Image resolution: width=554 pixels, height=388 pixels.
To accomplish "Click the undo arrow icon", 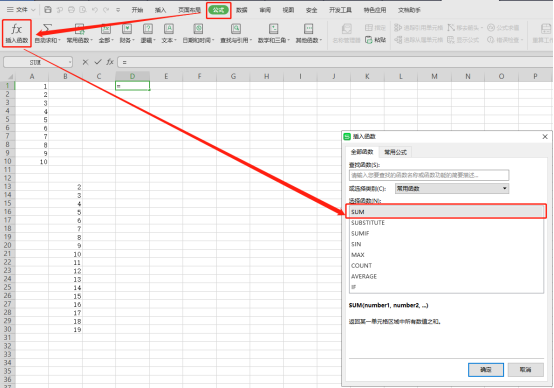I will click(x=94, y=10).
